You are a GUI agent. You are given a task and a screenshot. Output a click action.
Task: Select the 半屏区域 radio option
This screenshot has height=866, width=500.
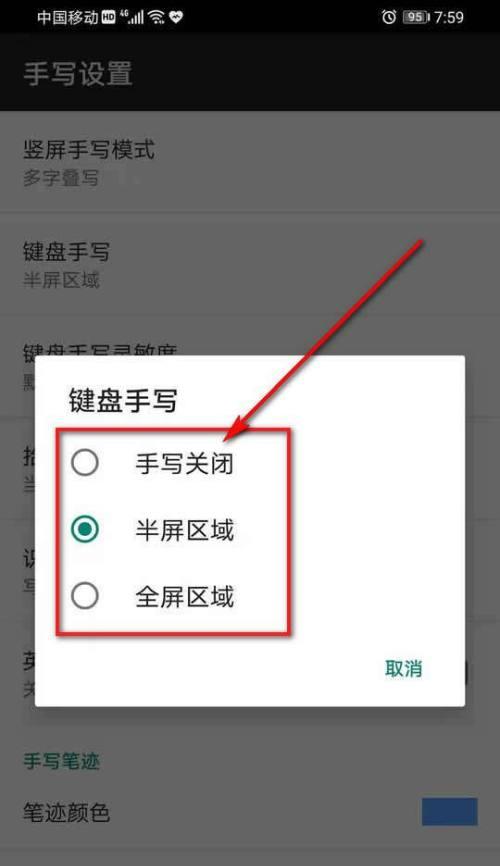point(85,529)
